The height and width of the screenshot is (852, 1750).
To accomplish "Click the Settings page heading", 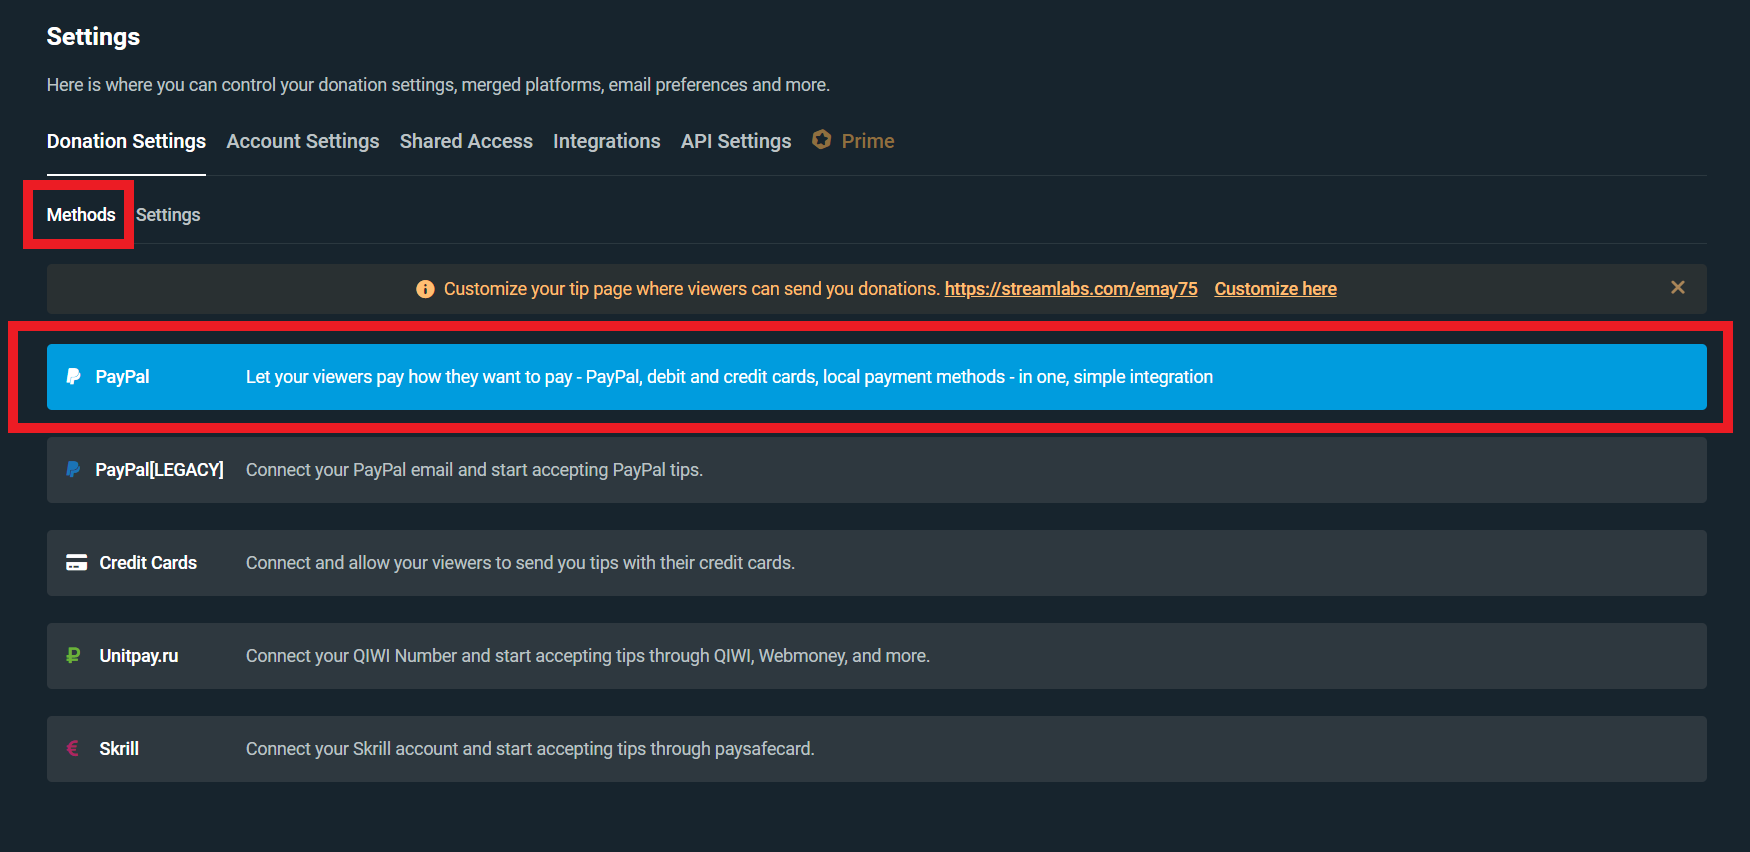I will (x=93, y=37).
